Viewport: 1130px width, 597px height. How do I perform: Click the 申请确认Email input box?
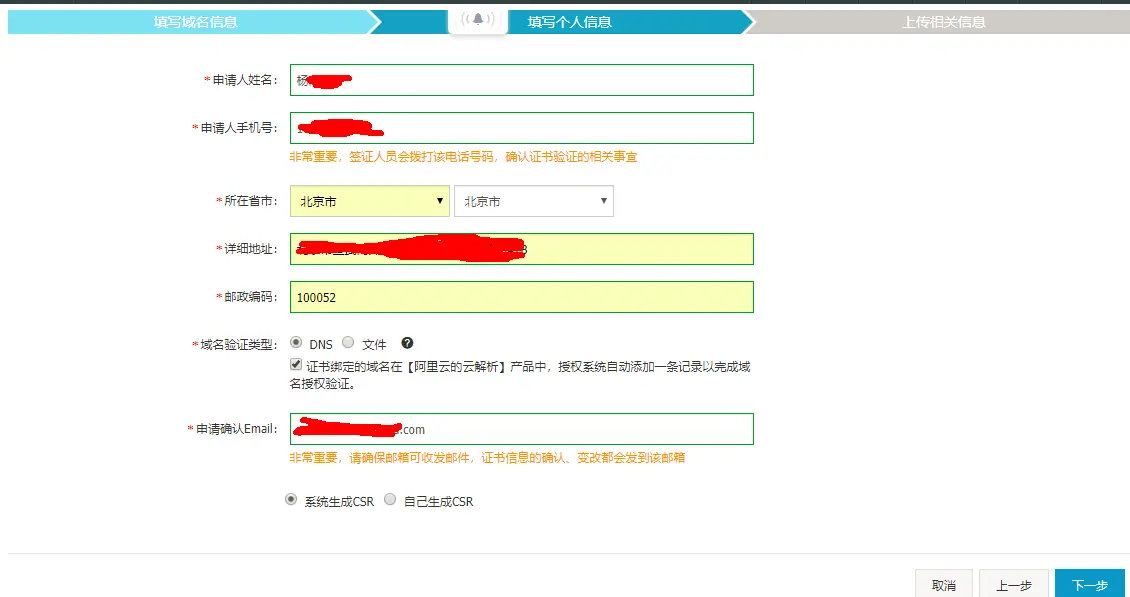[520, 428]
